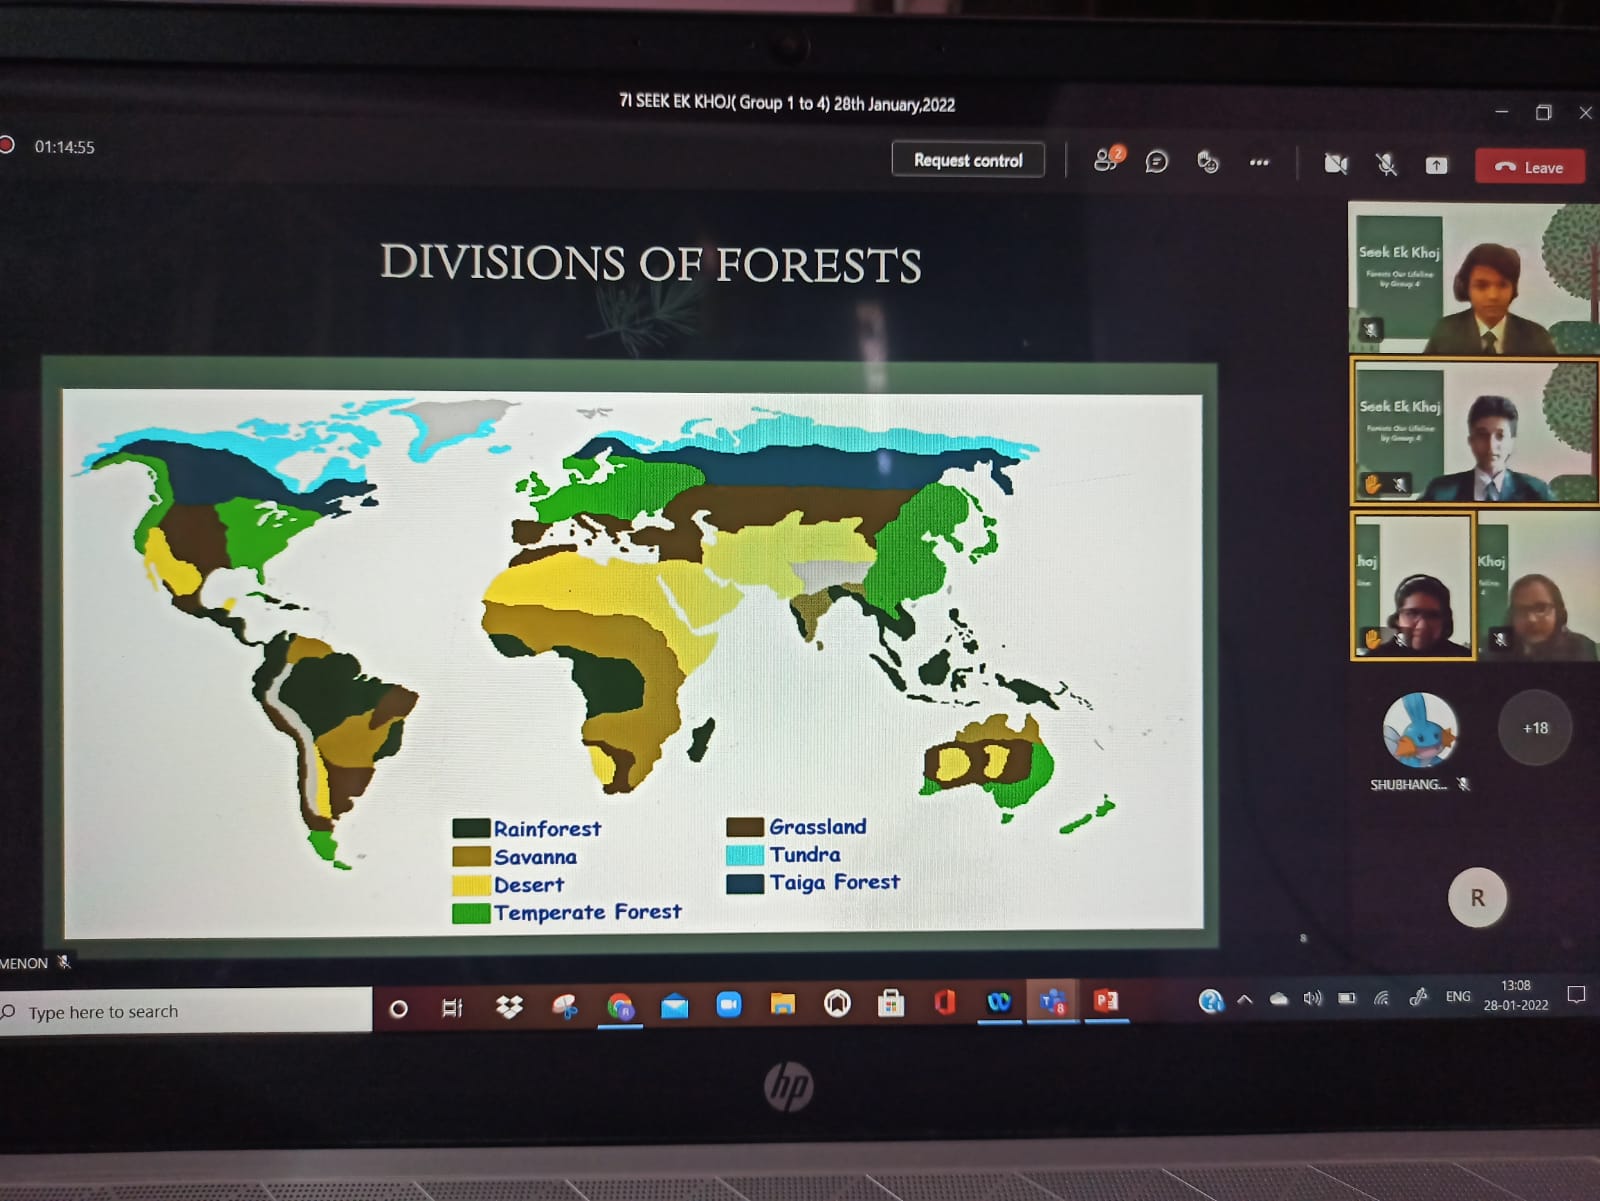
Task: Select the top participant video tile
Action: (1473, 278)
